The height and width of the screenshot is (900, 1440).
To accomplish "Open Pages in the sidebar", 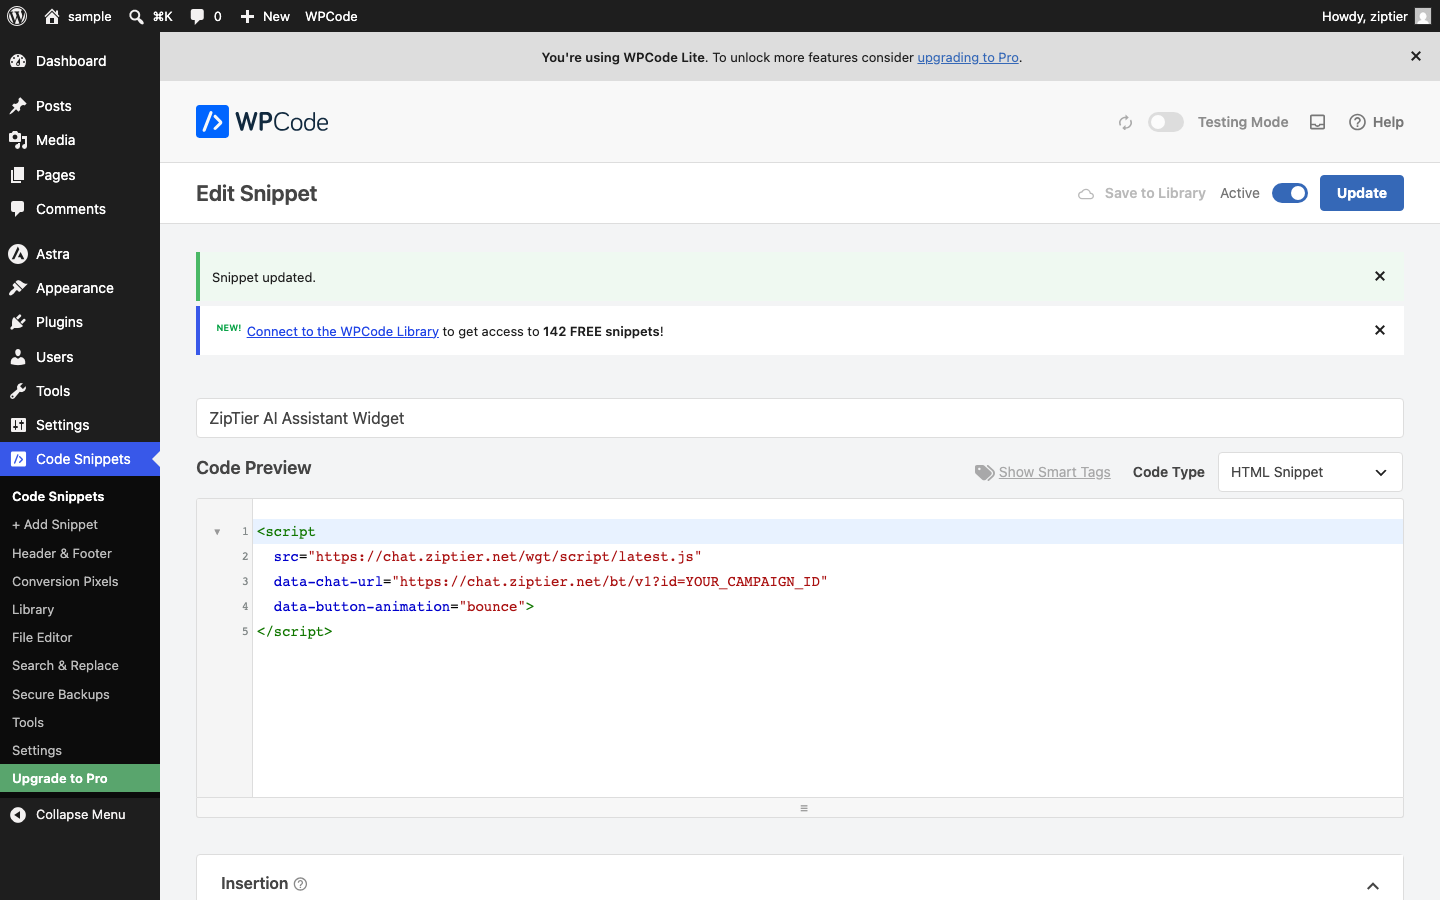I will point(80,175).
